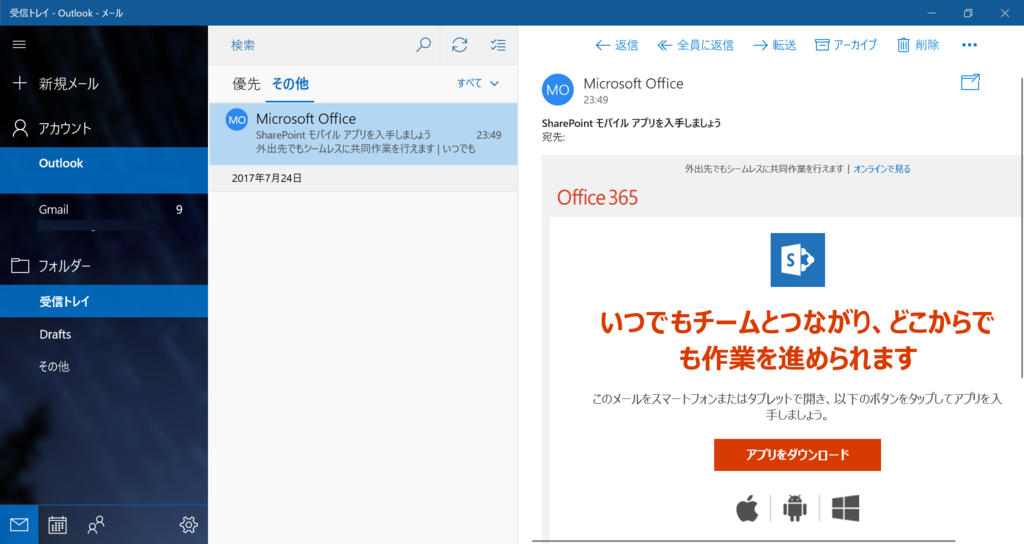Image resolution: width=1024 pixels, height=544 pixels.
Task: Open the 受信トレイ inbox folder
Action: (x=104, y=301)
